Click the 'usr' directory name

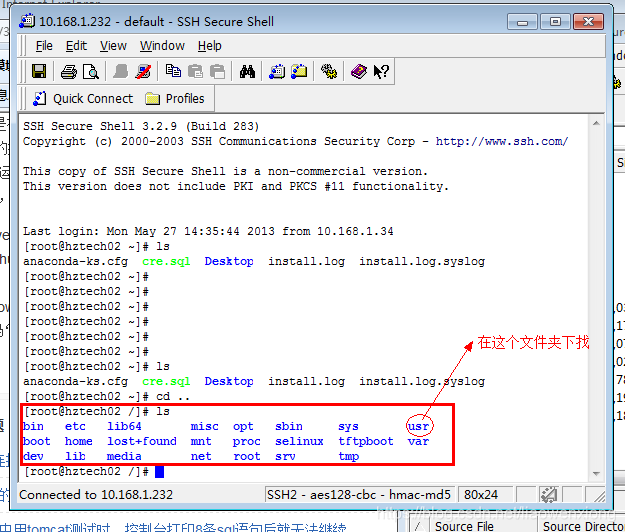(x=418, y=426)
